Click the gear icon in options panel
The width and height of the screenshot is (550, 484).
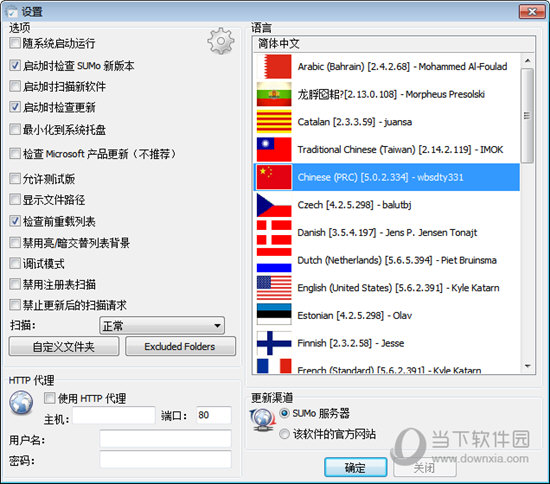coord(221,41)
